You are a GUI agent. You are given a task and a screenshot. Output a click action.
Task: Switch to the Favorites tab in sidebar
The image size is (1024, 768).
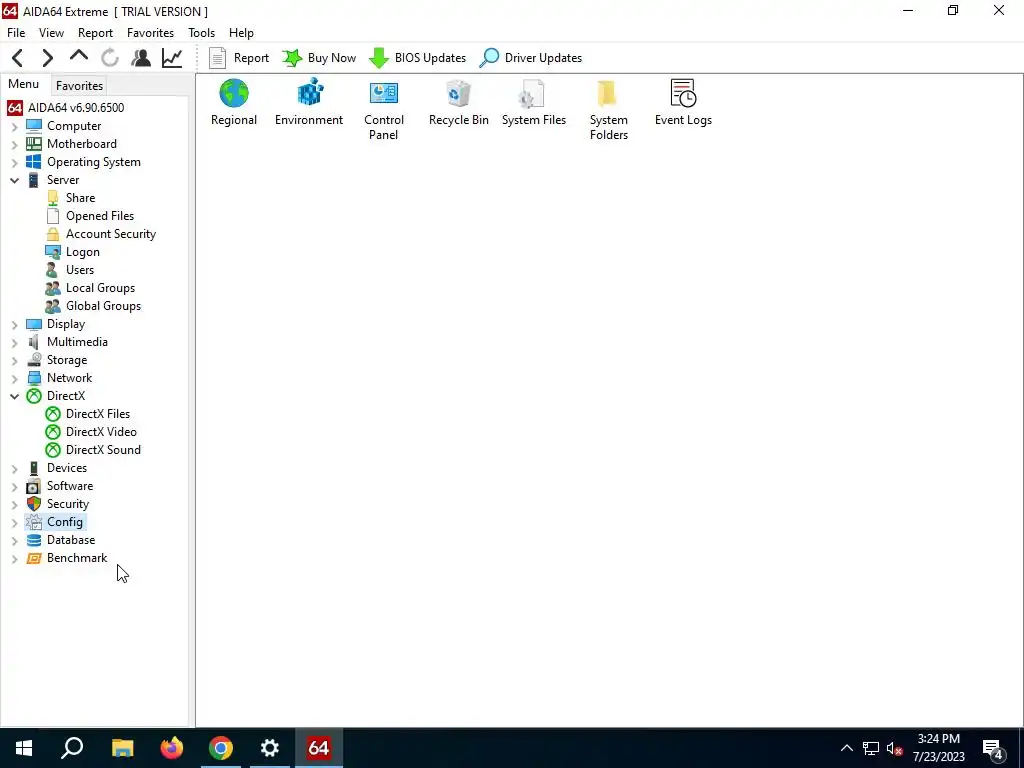click(79, 86)
